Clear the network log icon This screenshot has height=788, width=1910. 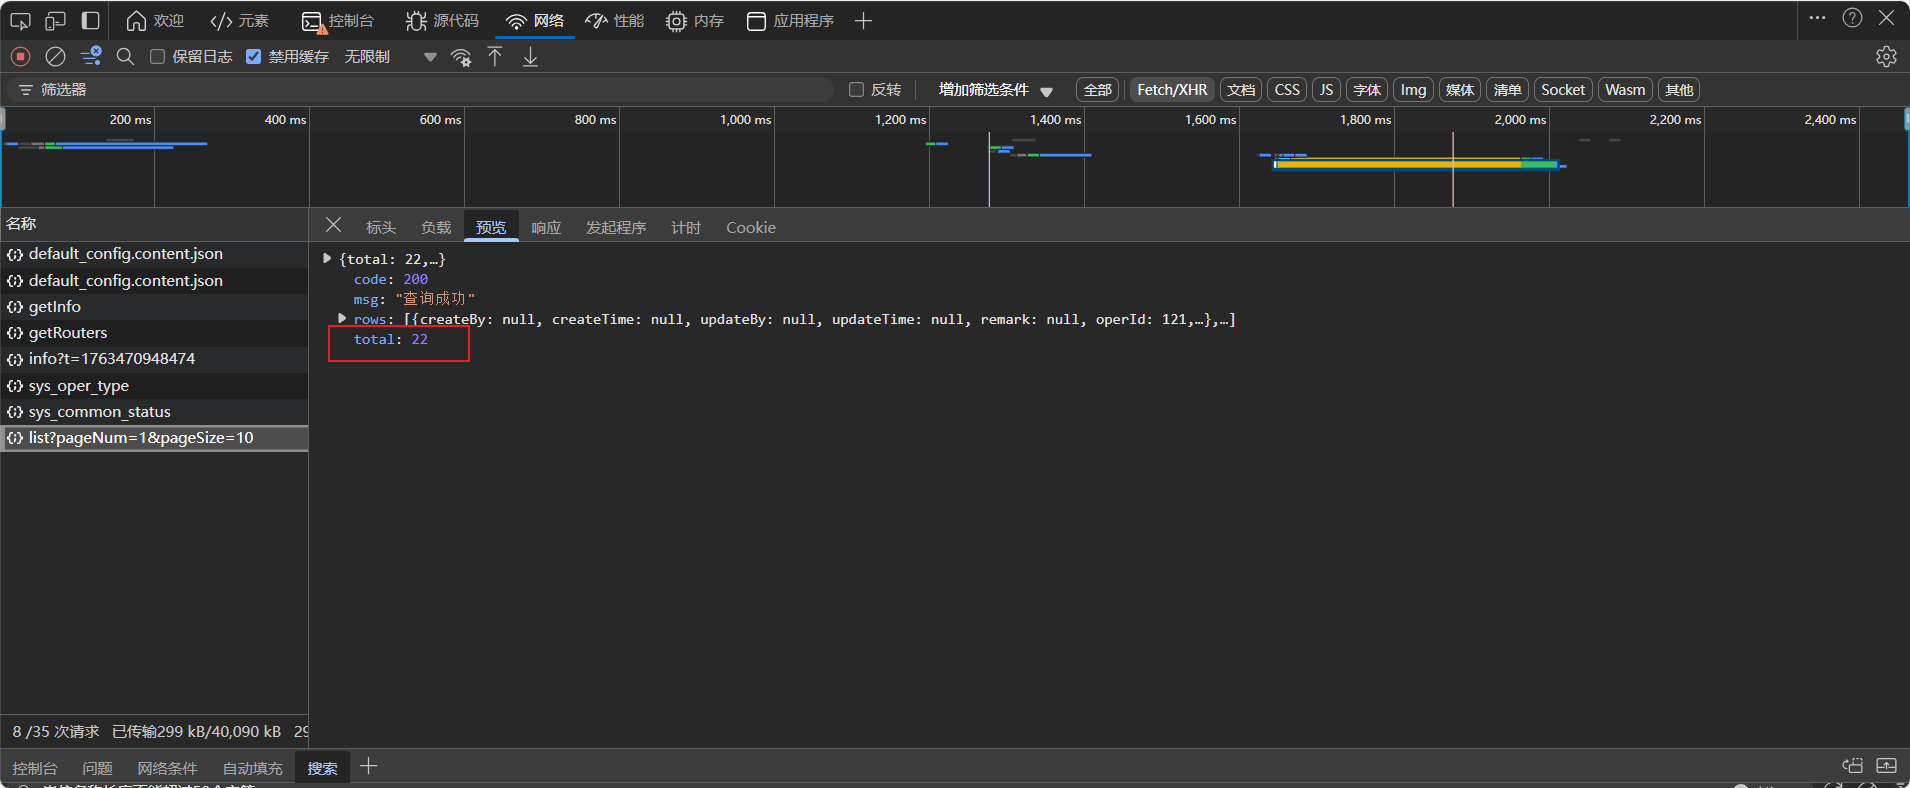[x=56, y=56]
